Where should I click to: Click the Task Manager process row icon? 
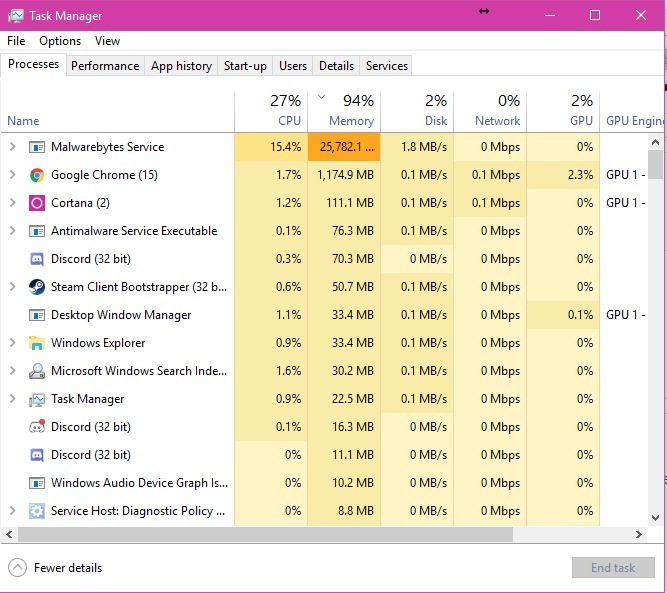[x=37, y=399]
